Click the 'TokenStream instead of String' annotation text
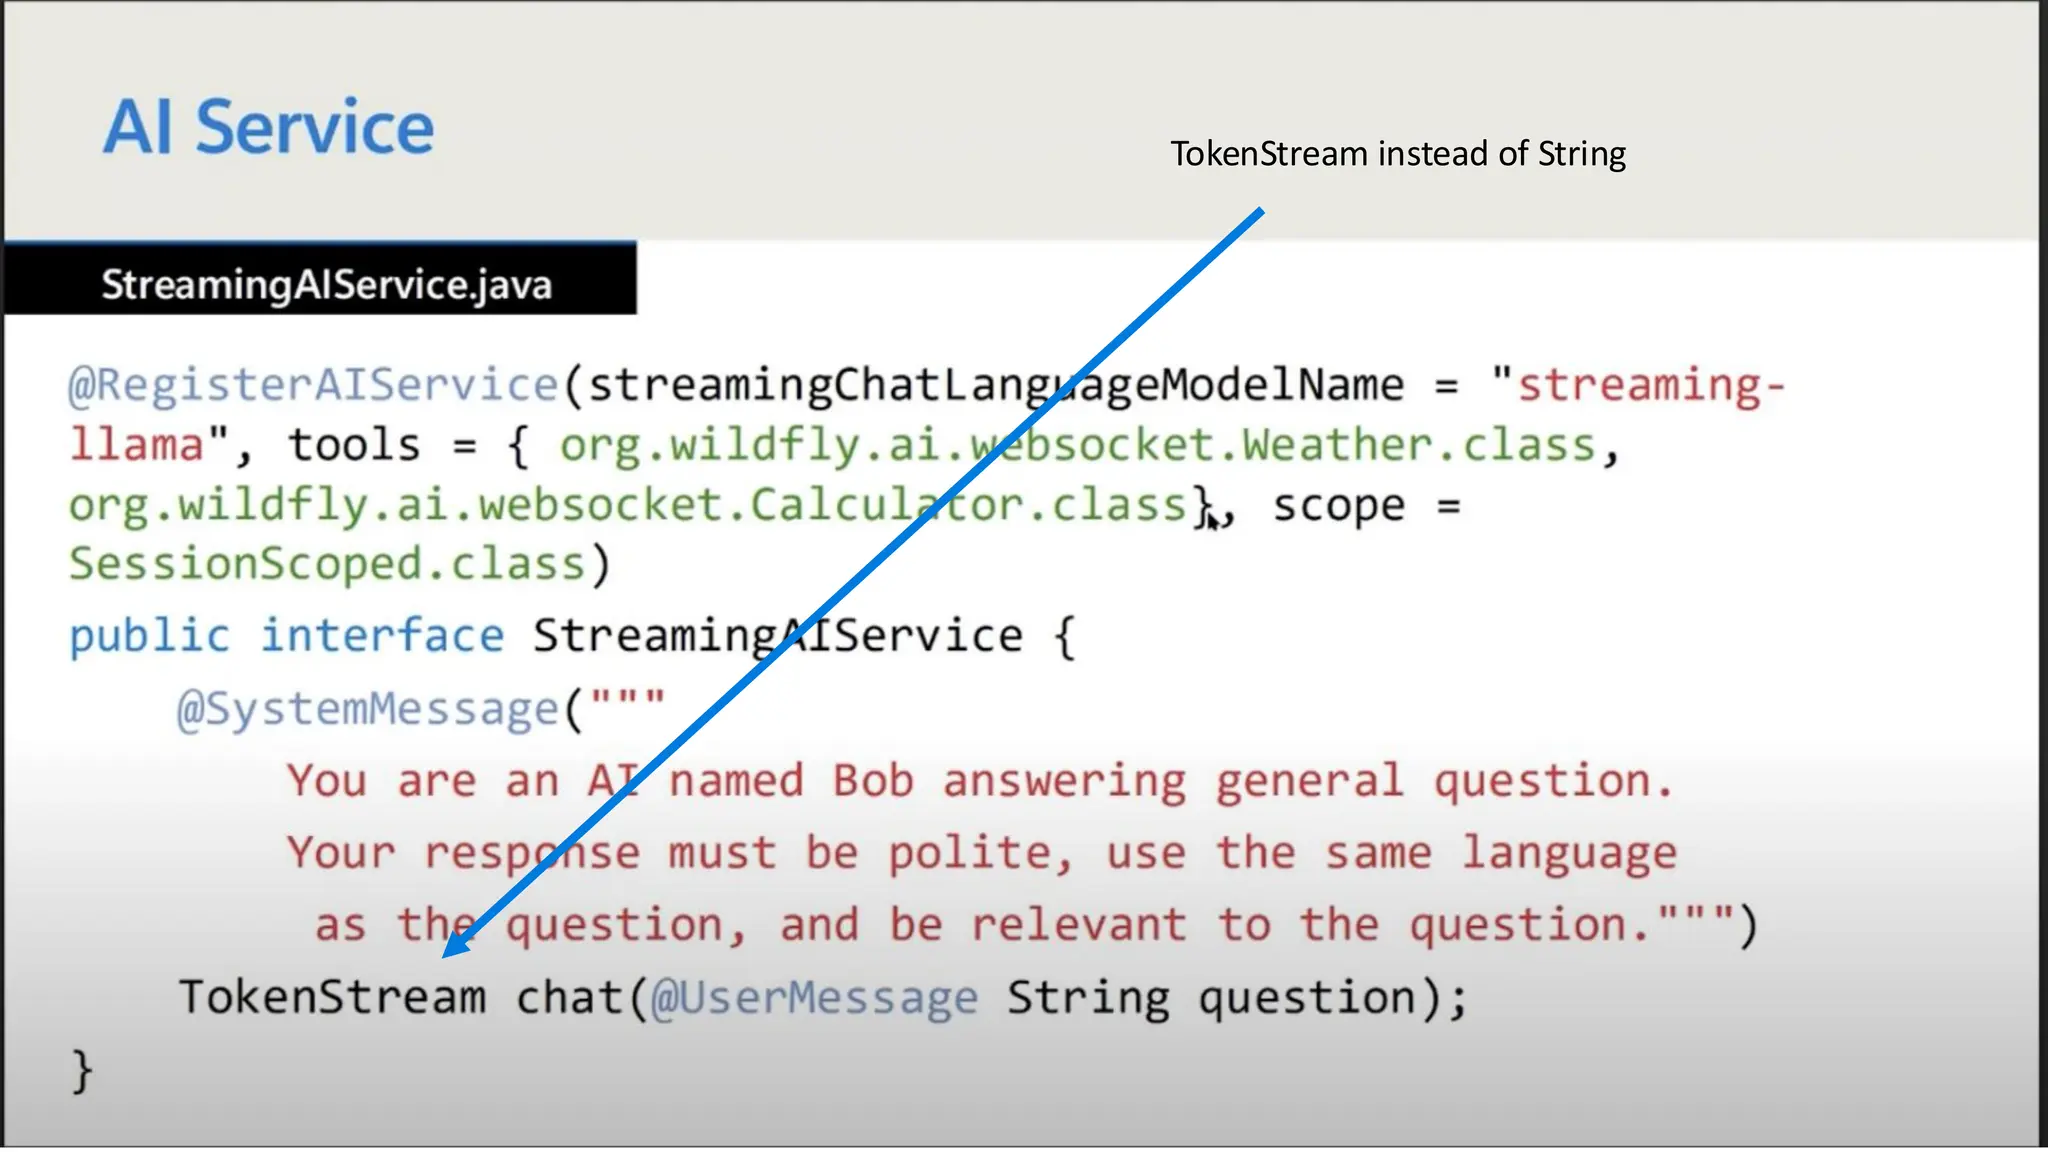The width and height of the screenshot is (2048, 1152). point(1398,154)
